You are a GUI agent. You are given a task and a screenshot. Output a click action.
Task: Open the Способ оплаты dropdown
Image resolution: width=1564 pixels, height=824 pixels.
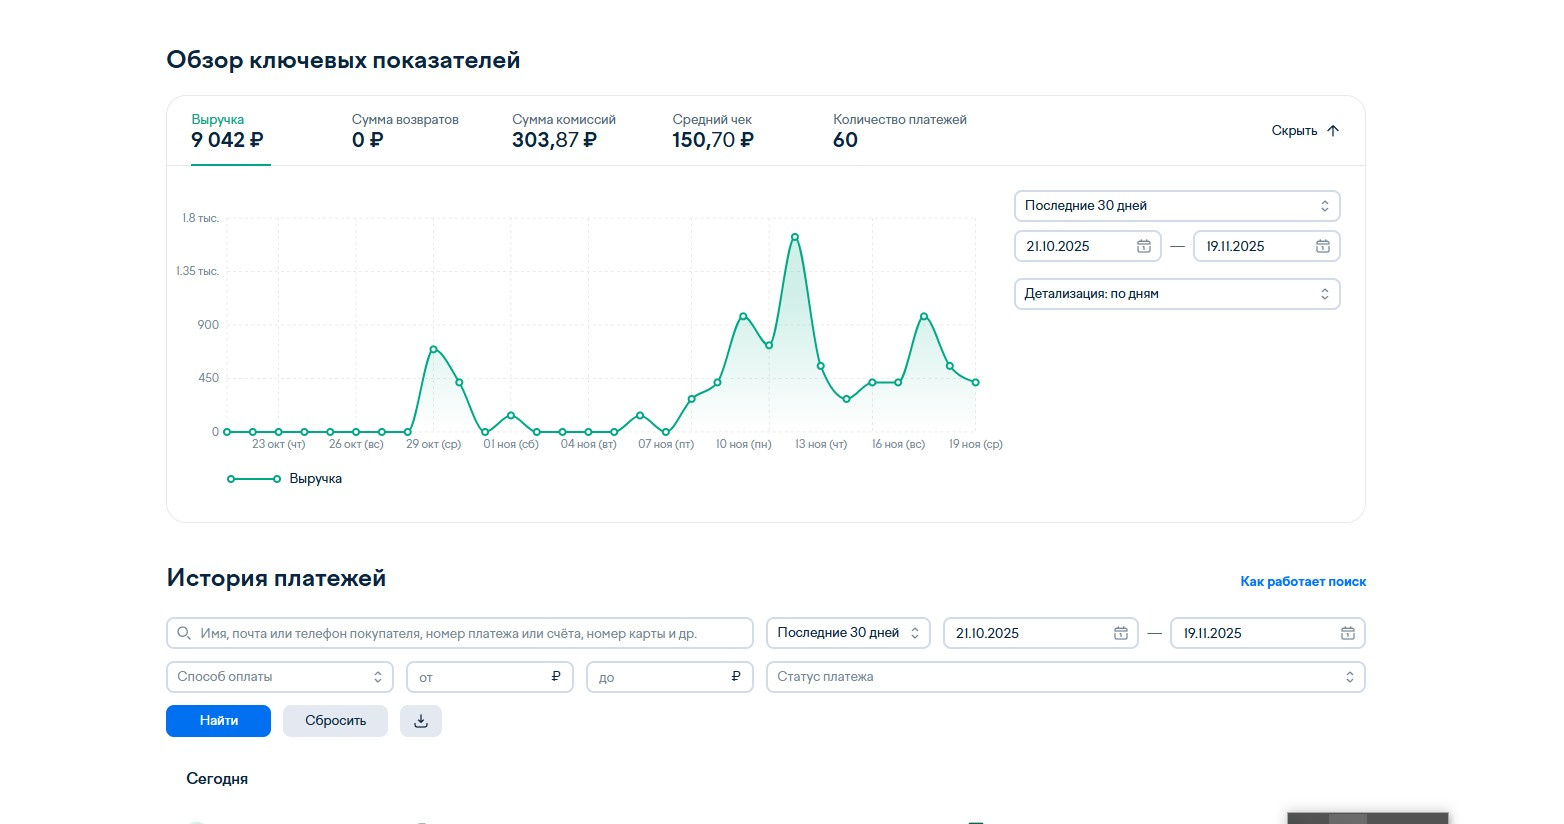pos(279,677)
